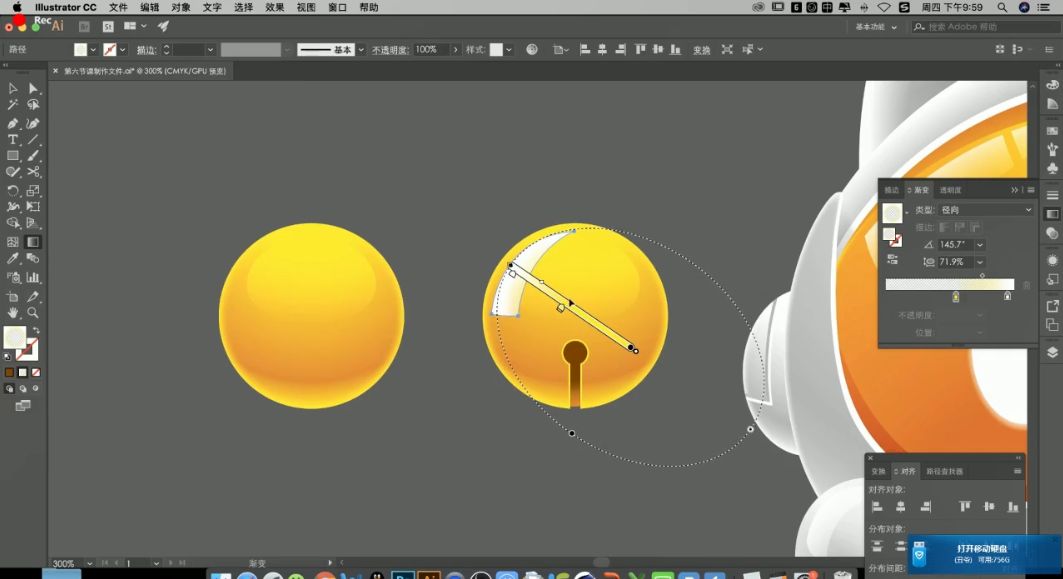Select the Type tool in the toolbar
The image size is (1063, 579).
pyautogui.click(x=13, y=139)
